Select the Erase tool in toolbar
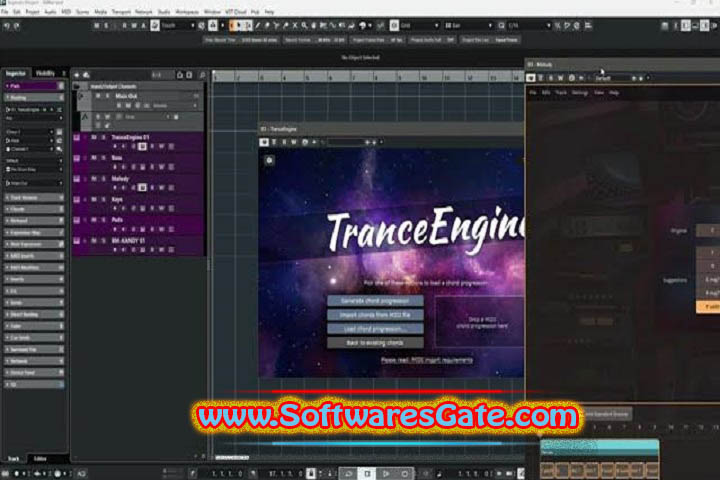Screen dimensions: 720x480 pyautogui.click(x=267, y=25)
